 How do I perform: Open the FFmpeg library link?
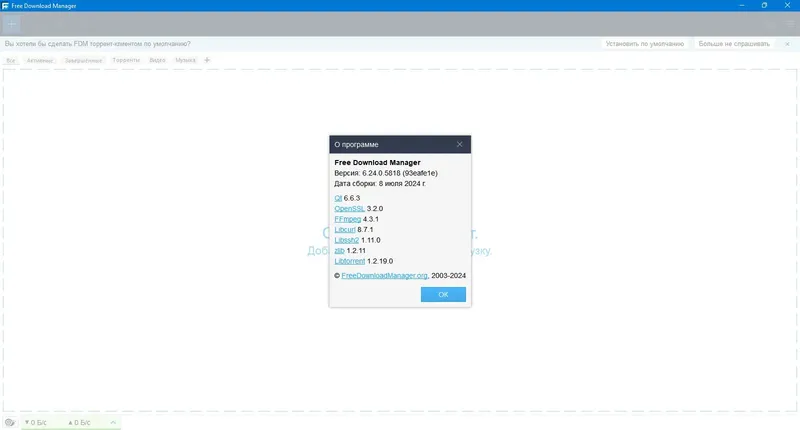click(347, 219)
